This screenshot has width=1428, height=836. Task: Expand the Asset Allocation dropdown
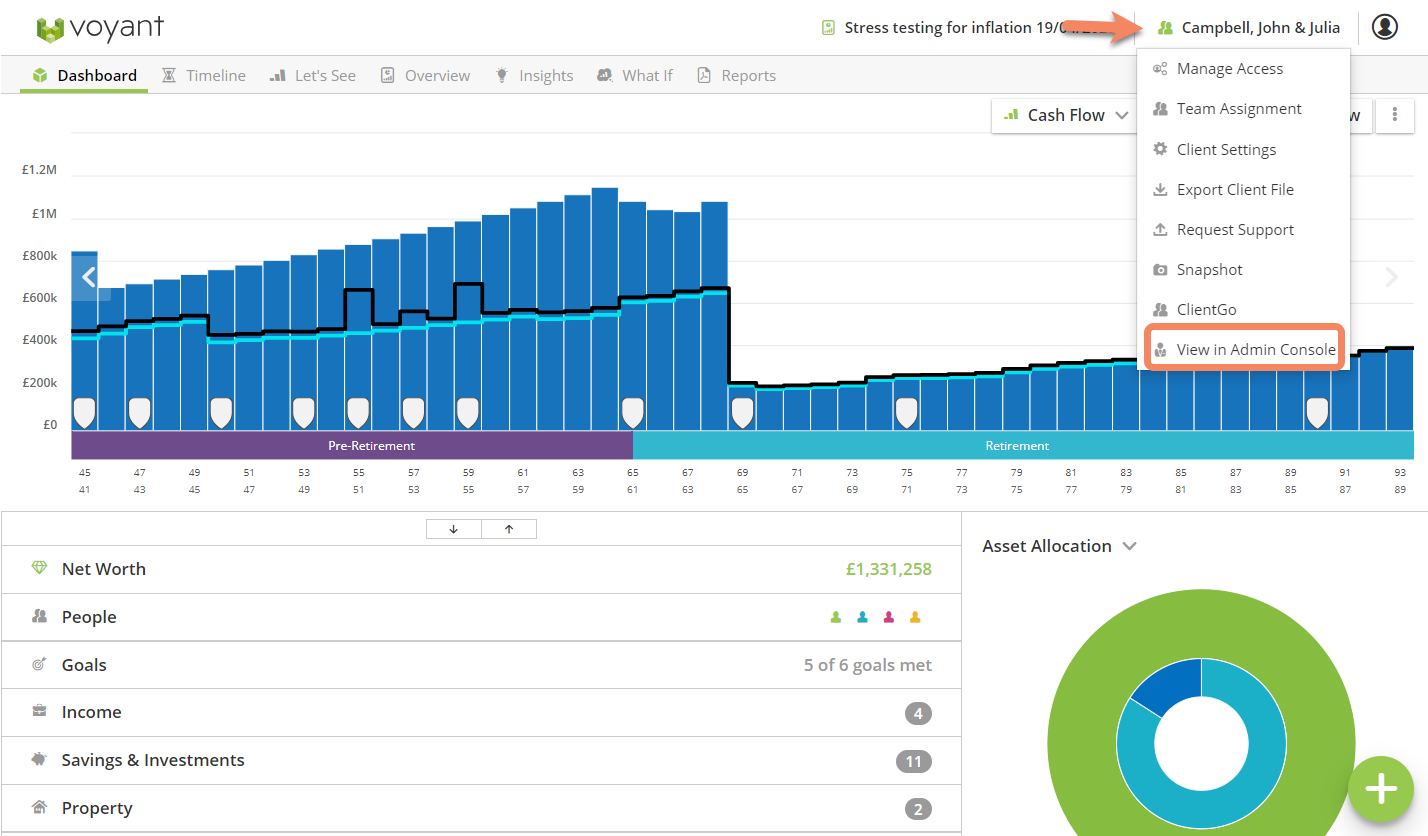point(1060,546)
